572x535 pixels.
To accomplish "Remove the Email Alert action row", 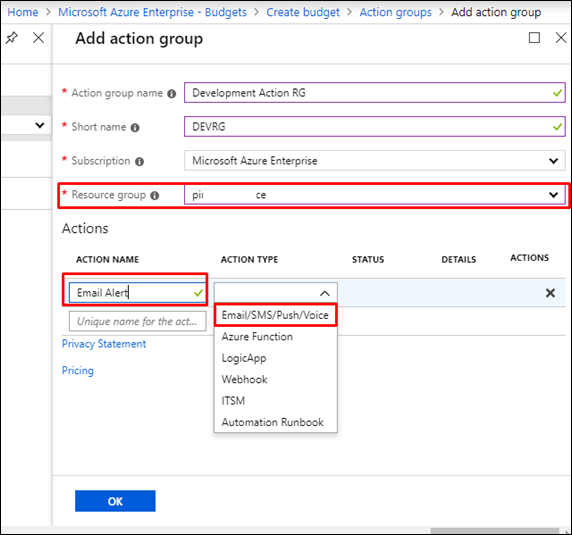I will tap(550, 292).
